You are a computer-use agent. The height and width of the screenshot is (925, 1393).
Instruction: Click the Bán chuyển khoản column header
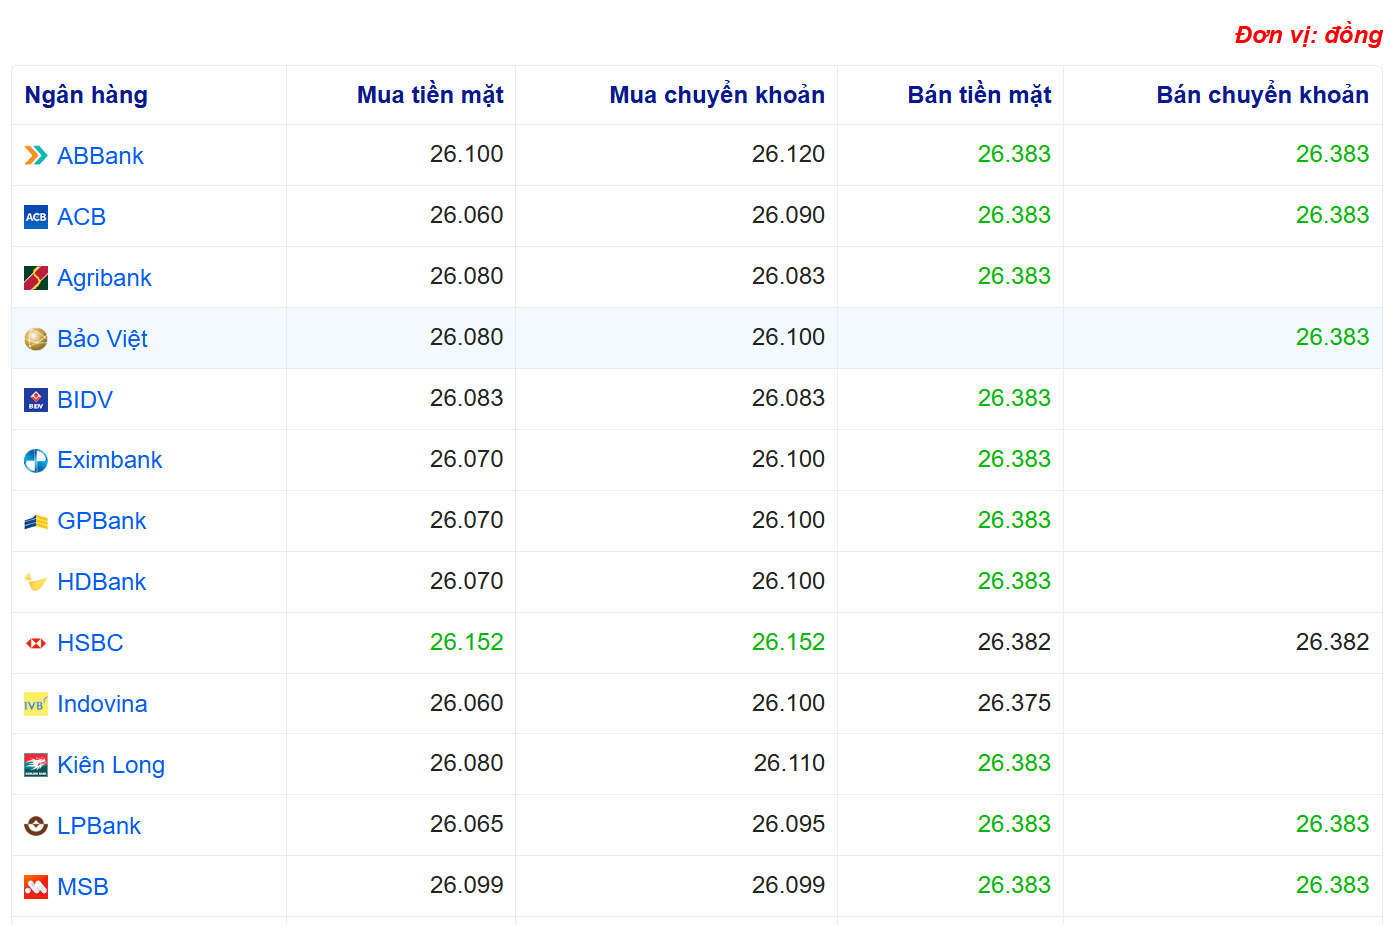[1262, 95]
